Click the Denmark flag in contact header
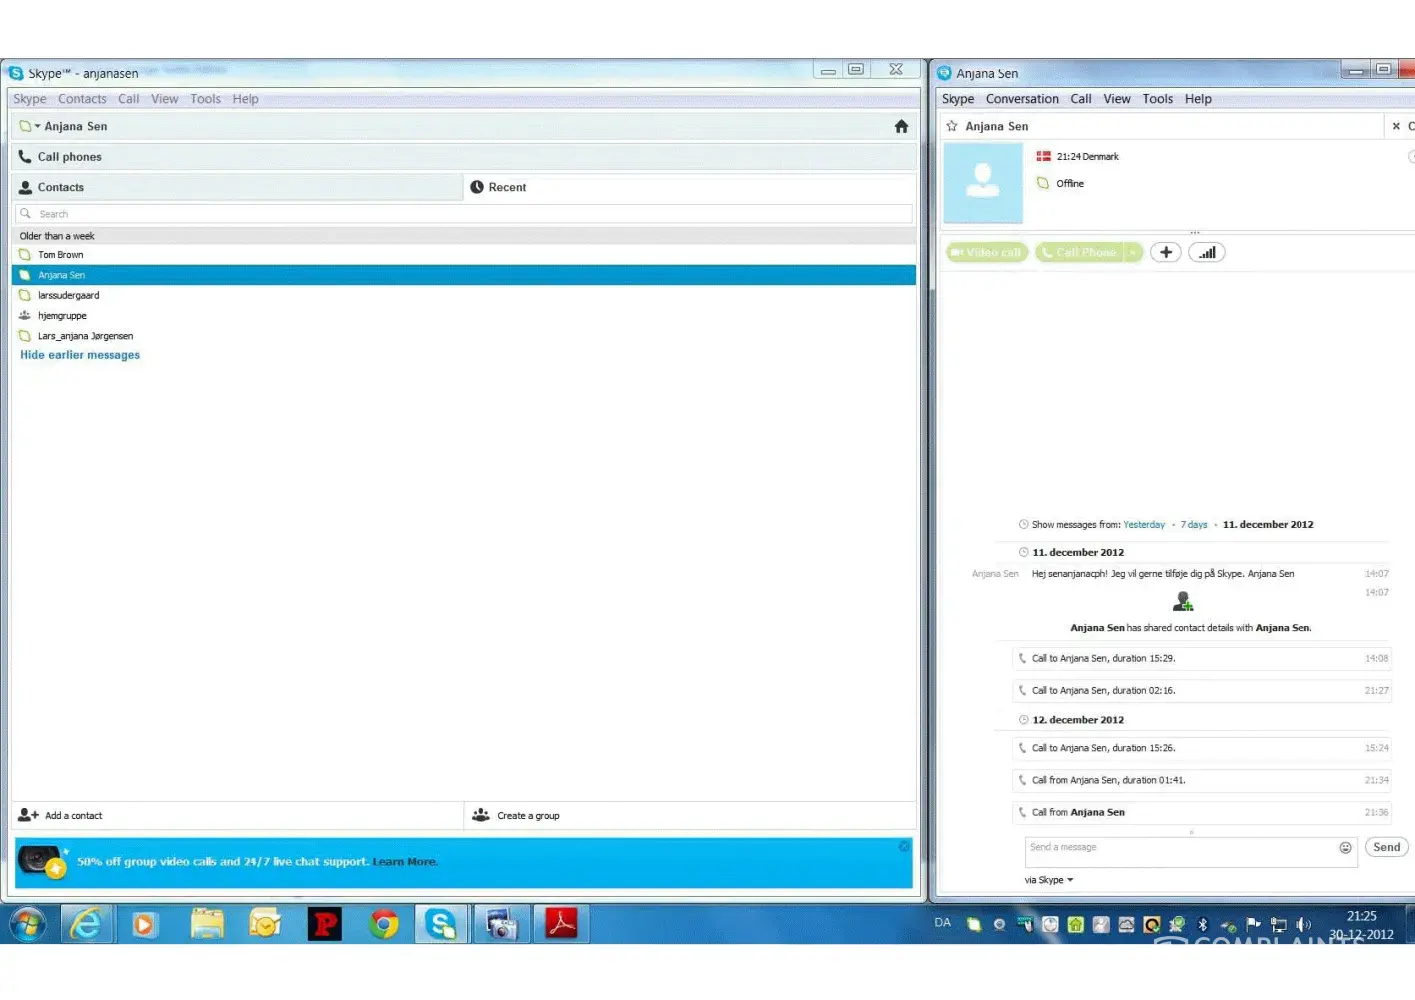Viewport: 1415px width, 1000px height. 1043,156
